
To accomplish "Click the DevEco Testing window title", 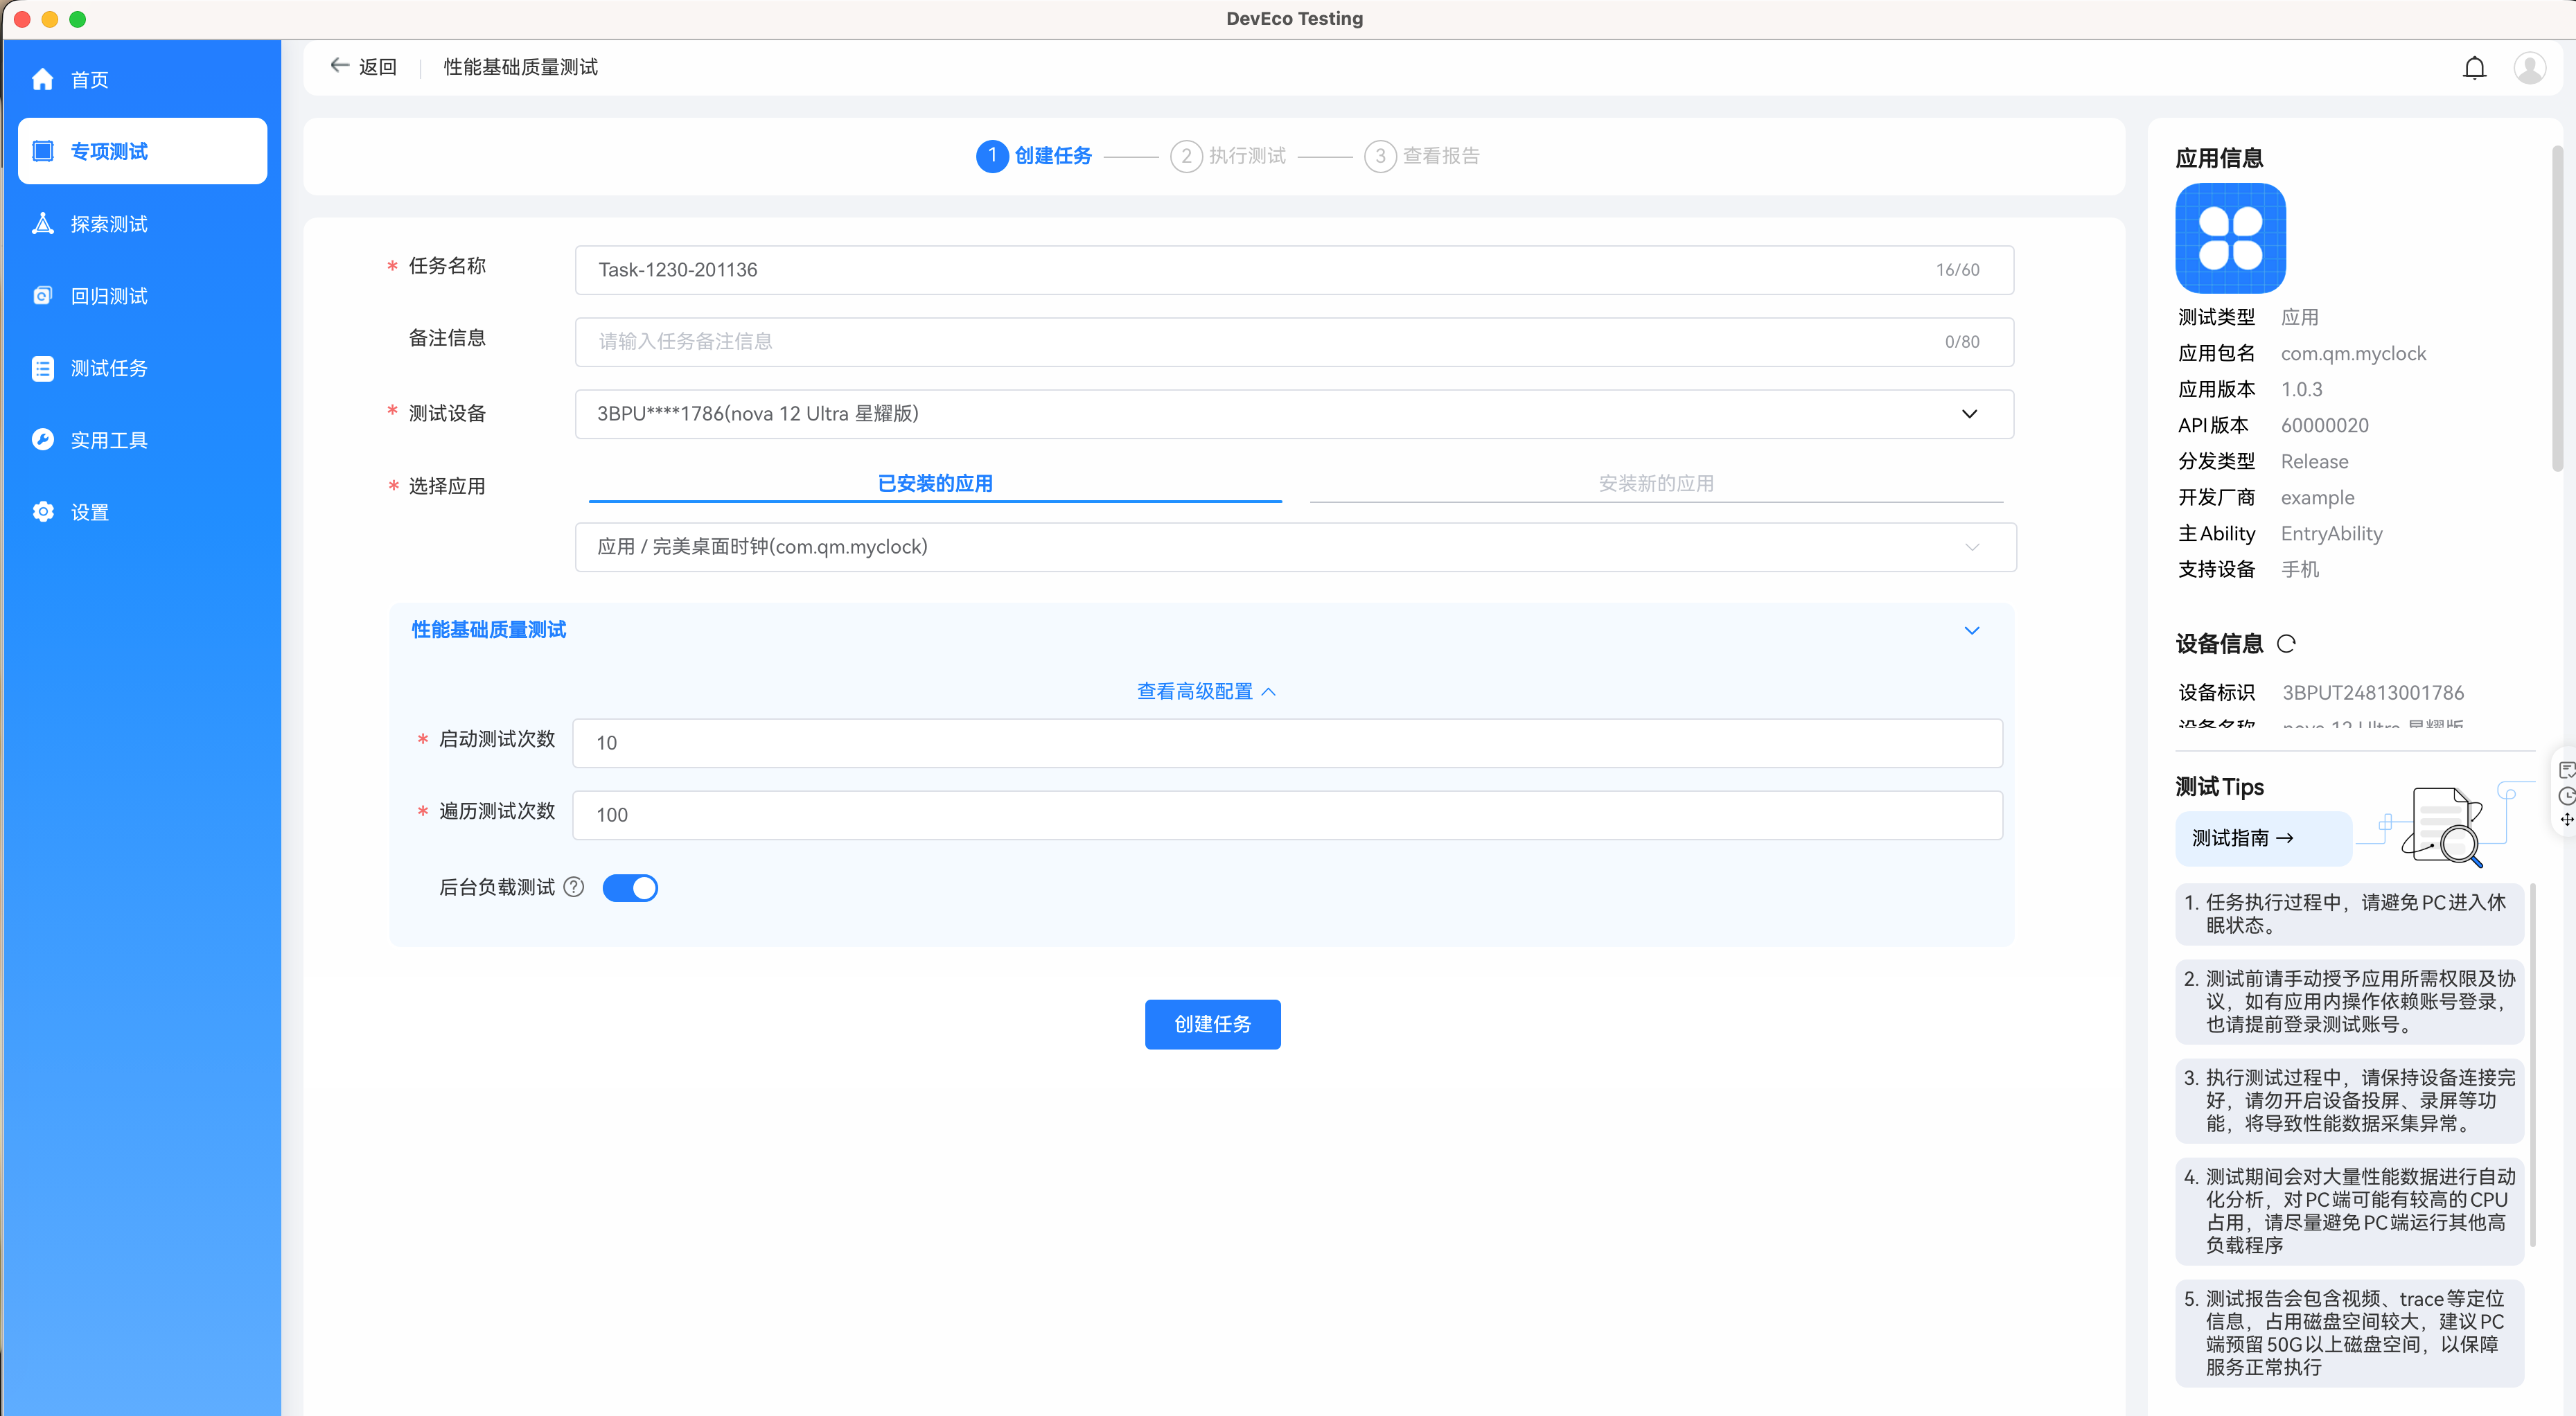I will [1294, 18].
